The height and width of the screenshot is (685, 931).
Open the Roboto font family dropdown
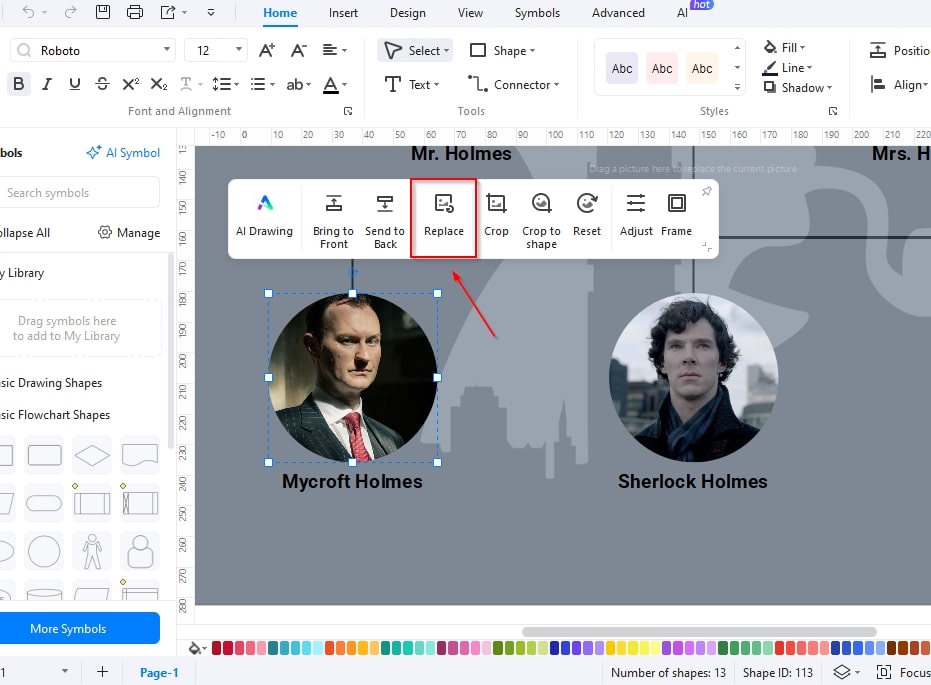[x=167, y=50]
